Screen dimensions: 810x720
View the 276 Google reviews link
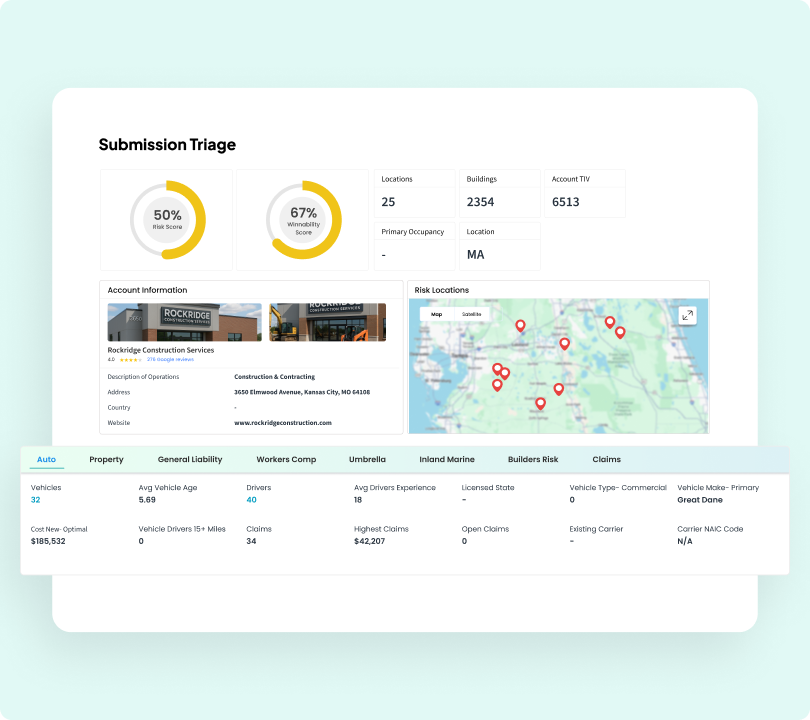[171, 359]
